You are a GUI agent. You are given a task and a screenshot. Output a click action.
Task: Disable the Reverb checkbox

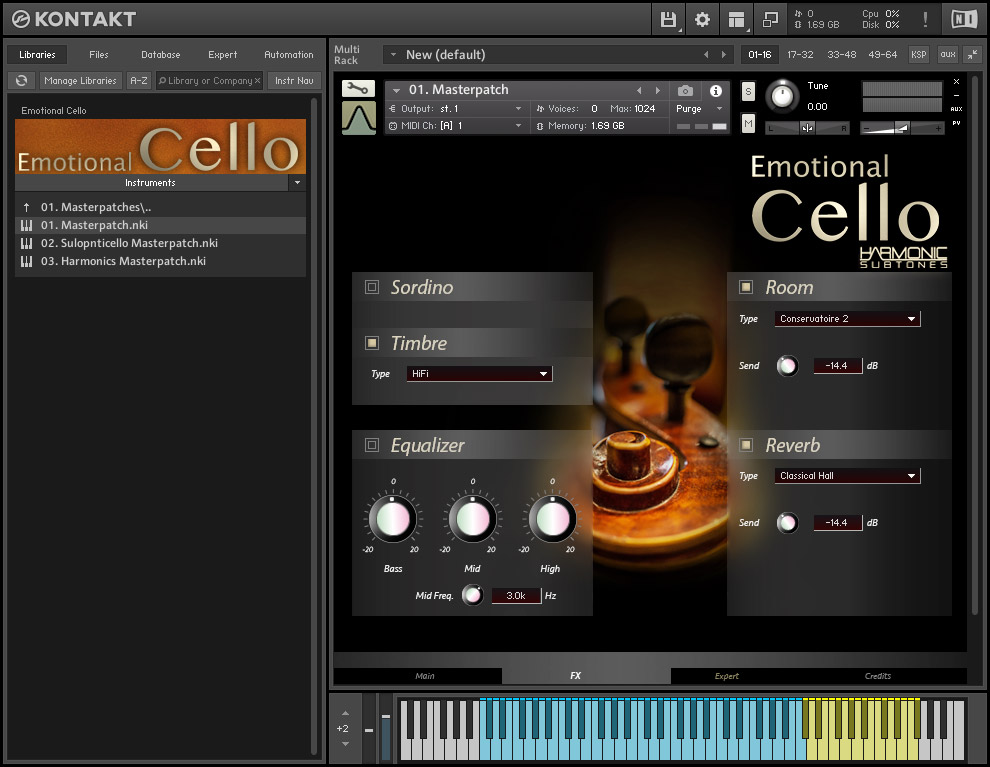(x=746, y=446)
